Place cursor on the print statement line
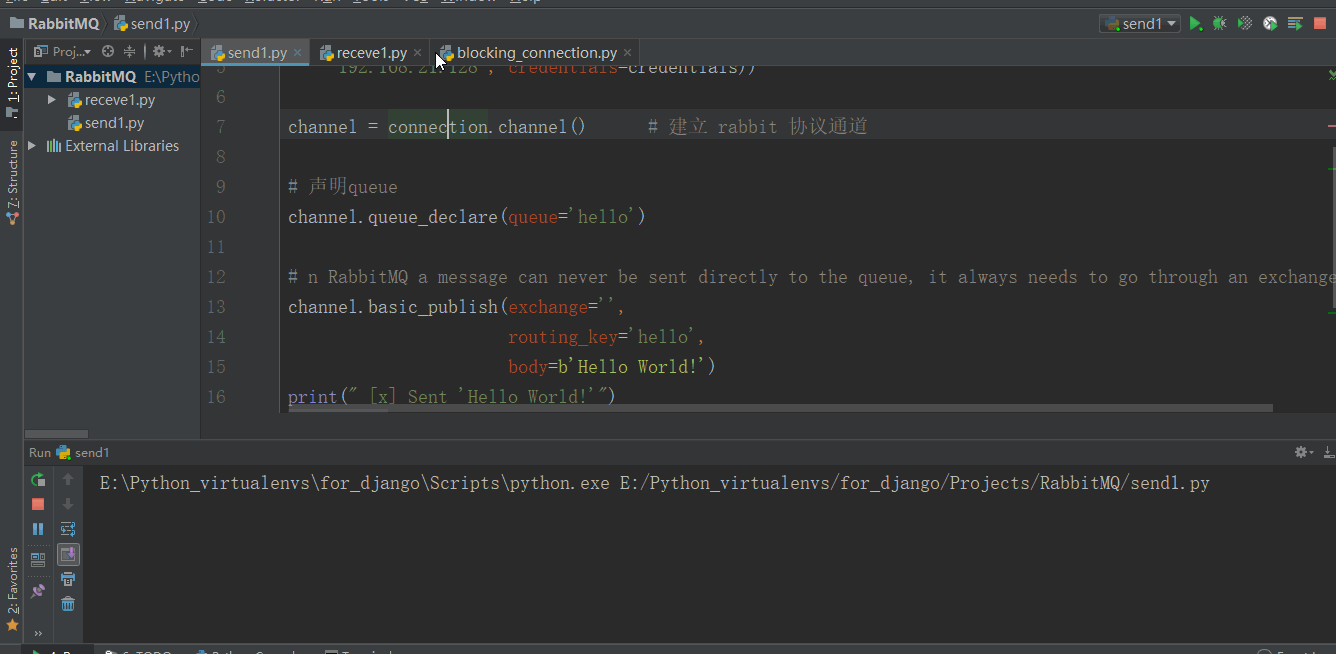The width and height of the screenshot is (1336, 654). tap(451, 397)
